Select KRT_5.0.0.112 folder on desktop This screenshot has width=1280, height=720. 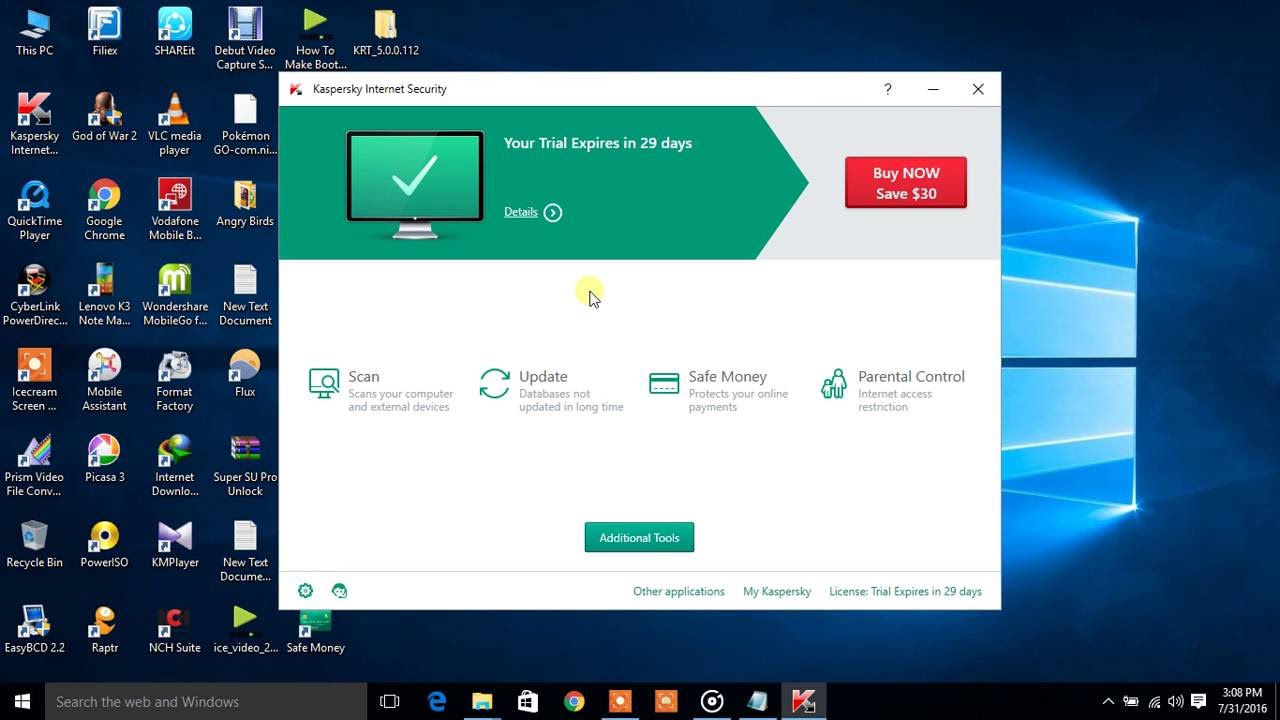coord(385,33)
